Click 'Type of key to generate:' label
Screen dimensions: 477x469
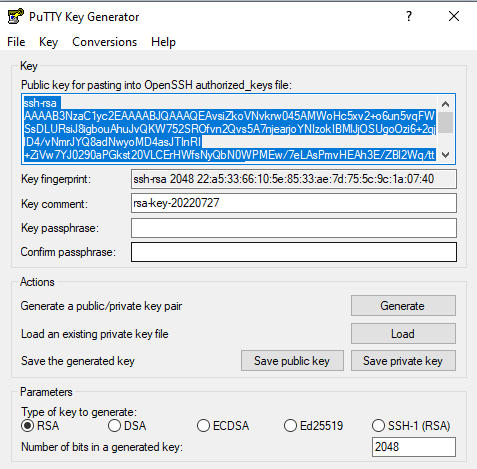(x=79, y=412)
